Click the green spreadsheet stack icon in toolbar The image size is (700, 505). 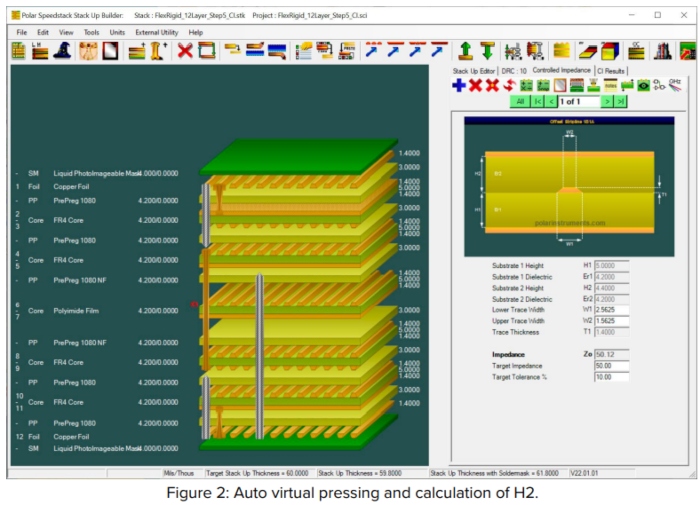(19, 50)
